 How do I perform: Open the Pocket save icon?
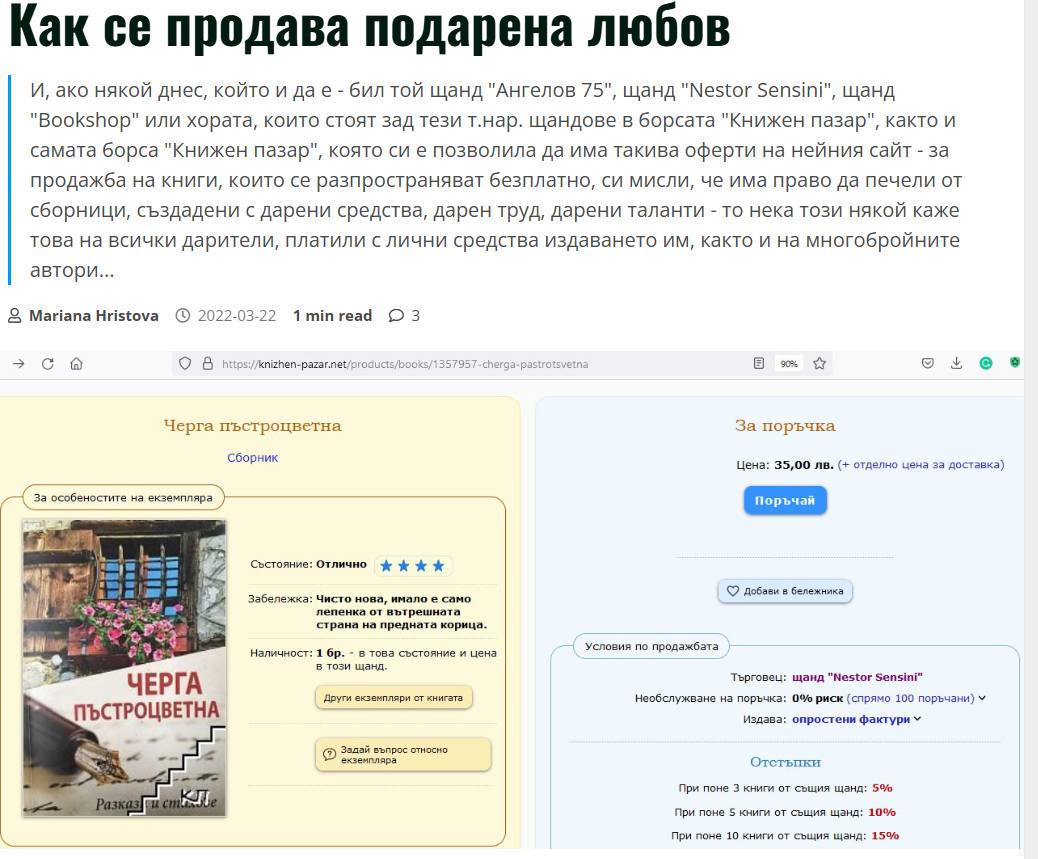pyautogui.click(x=927, y=364)
